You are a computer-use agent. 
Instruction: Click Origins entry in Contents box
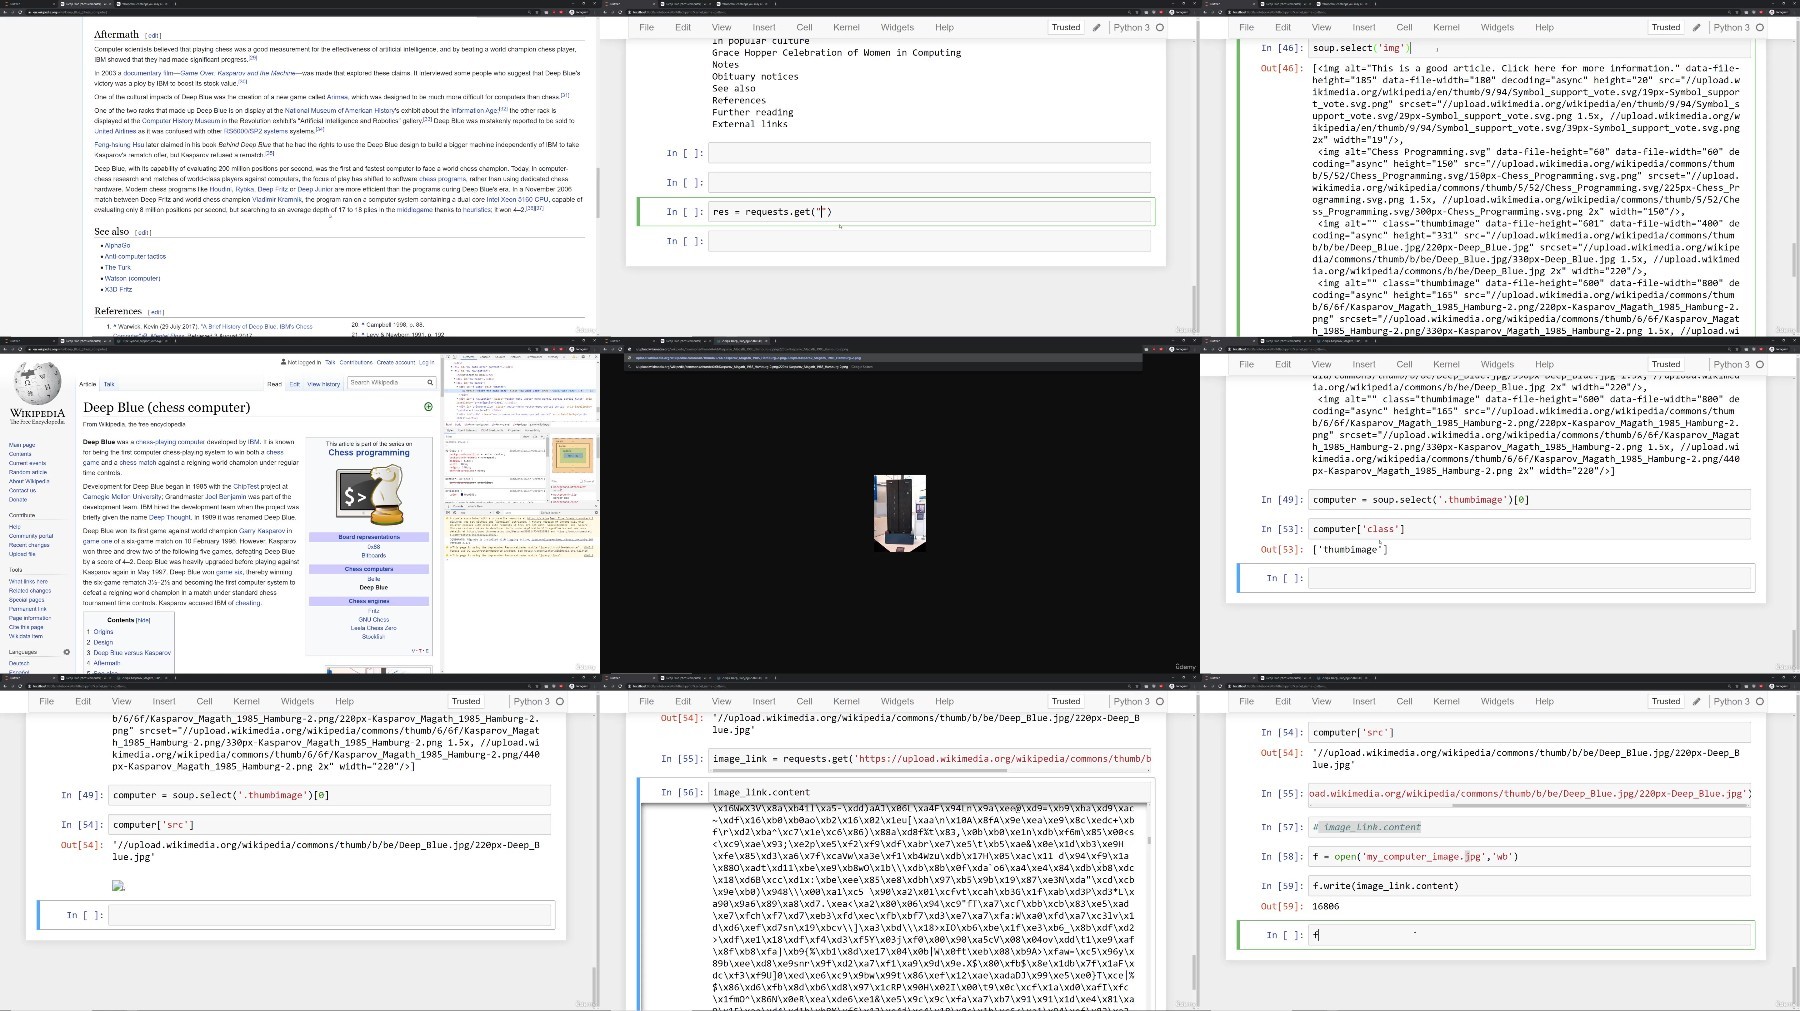103,632
